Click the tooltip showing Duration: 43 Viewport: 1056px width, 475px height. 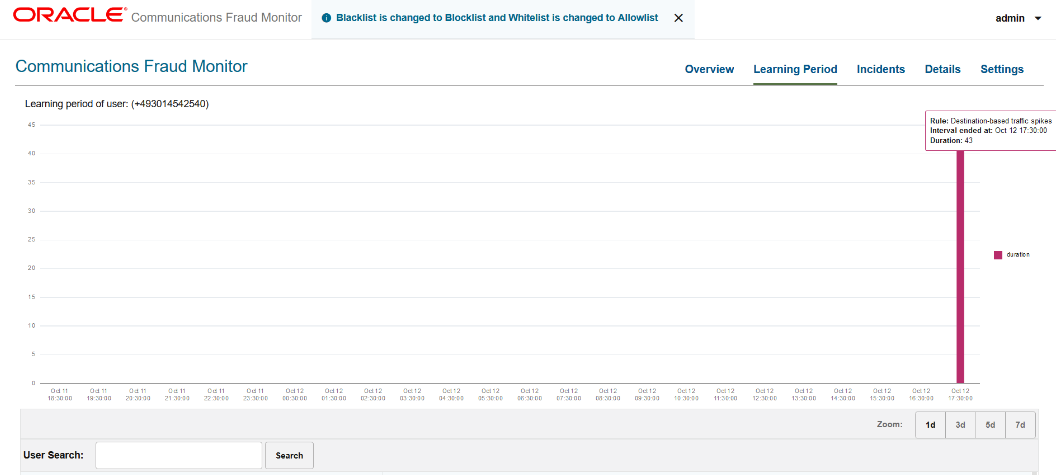[x=991, y=130]
